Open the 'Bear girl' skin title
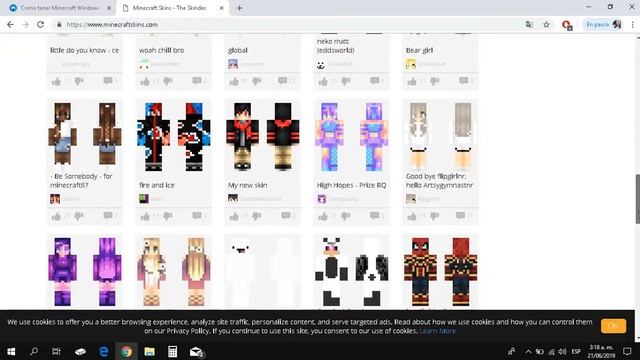The image size is (640, 360). pos(419,50)
